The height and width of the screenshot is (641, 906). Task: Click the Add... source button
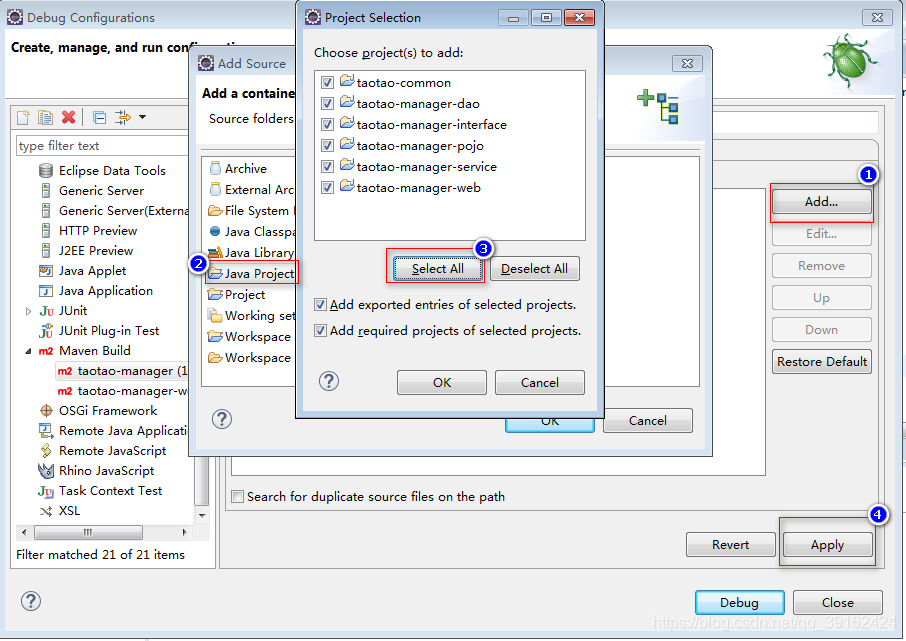click(821, 202)
